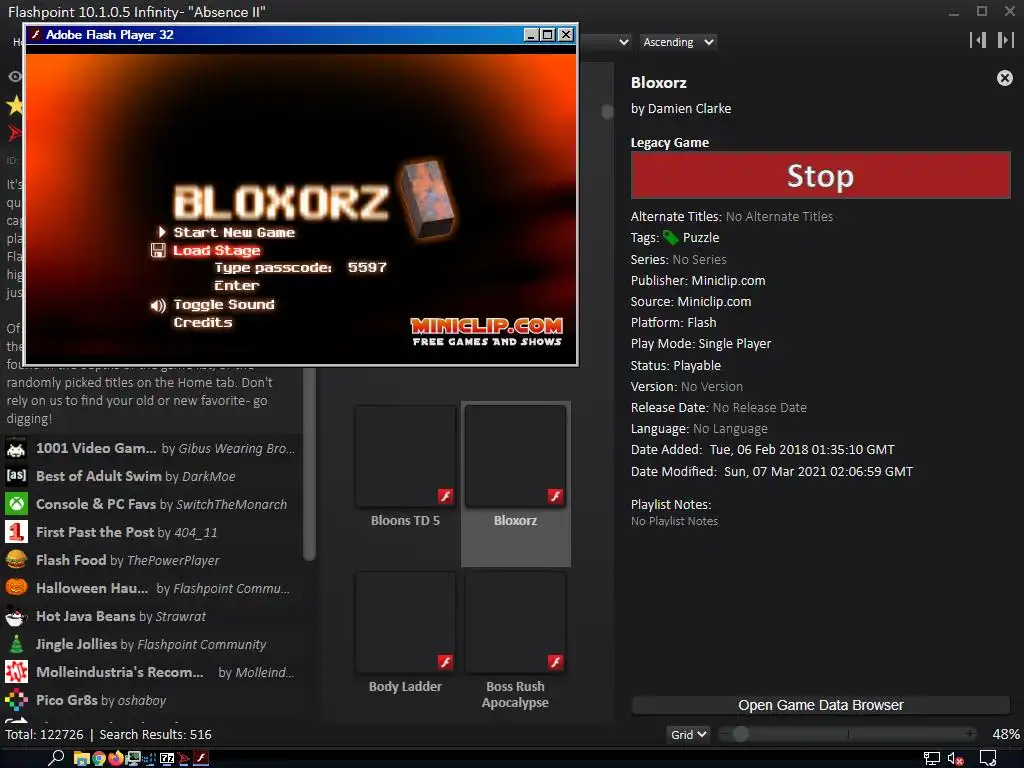Collapse the right sidebar using top-right toggle
The image size is (1024, 768).
[1005, 40]
